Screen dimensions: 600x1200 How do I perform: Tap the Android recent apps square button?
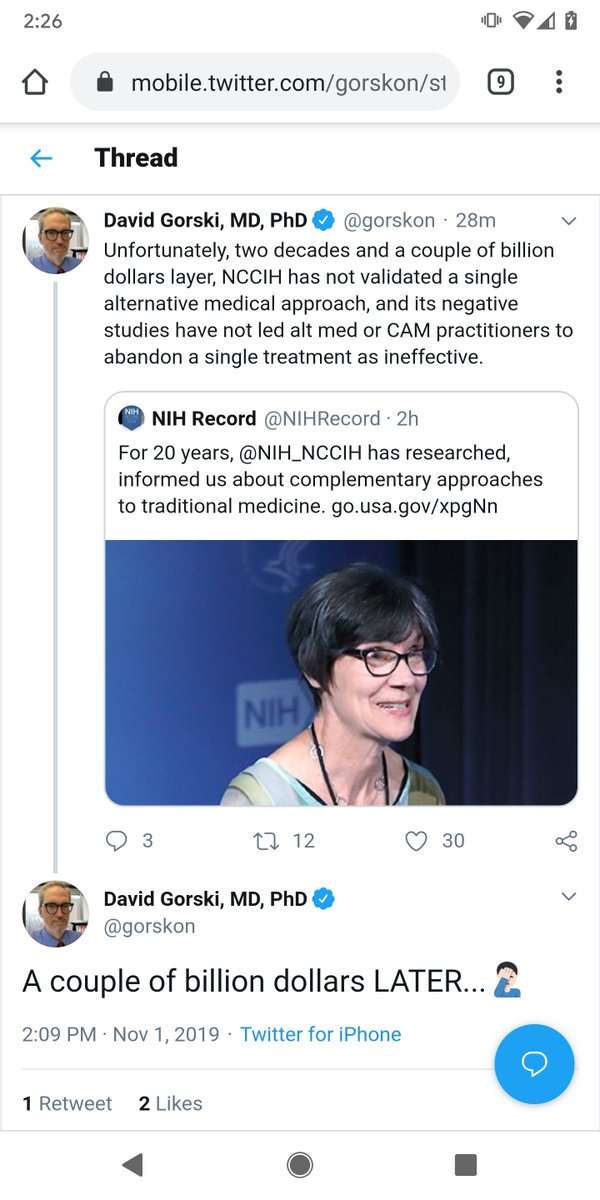coord(465,1164)
